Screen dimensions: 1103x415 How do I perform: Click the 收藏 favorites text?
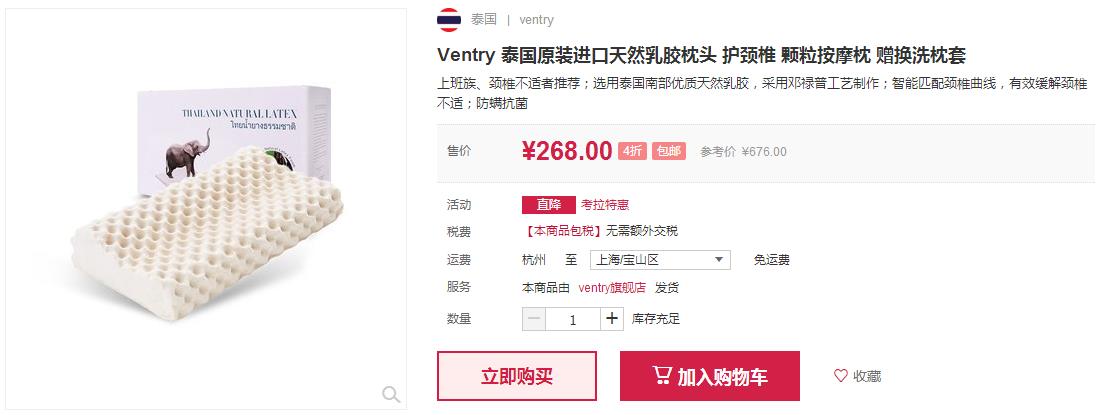pos(867,376)
